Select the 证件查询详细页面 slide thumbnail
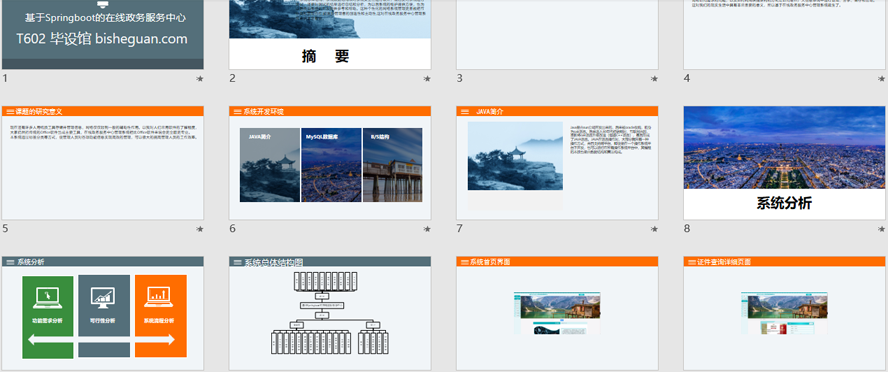This screenshot has height=372, width=888. pyautogui.click(x=785, y=314)
